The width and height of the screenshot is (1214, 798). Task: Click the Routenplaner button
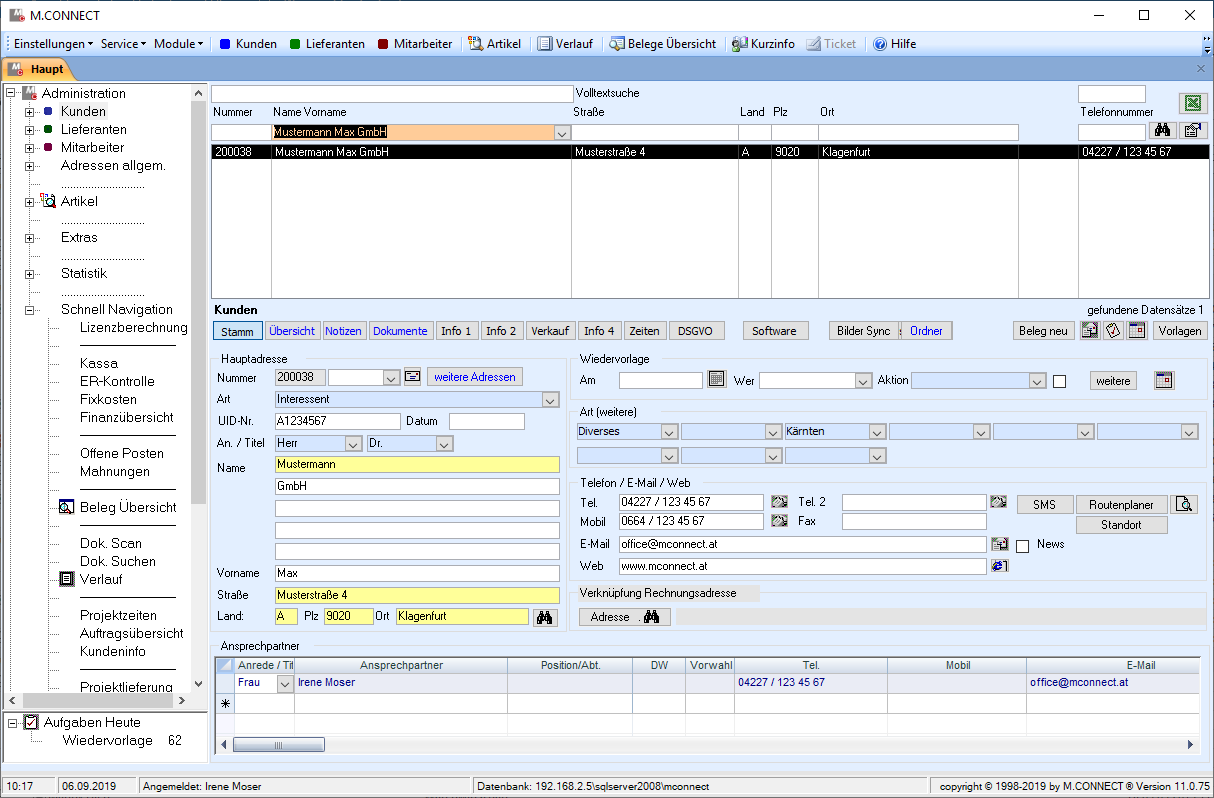(1121, 505)
